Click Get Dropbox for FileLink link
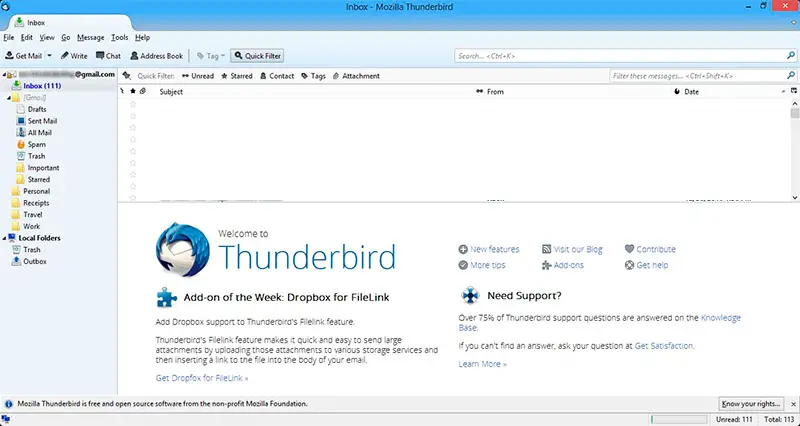Viewport: 800px width, 426px height. tap(202, 378)
